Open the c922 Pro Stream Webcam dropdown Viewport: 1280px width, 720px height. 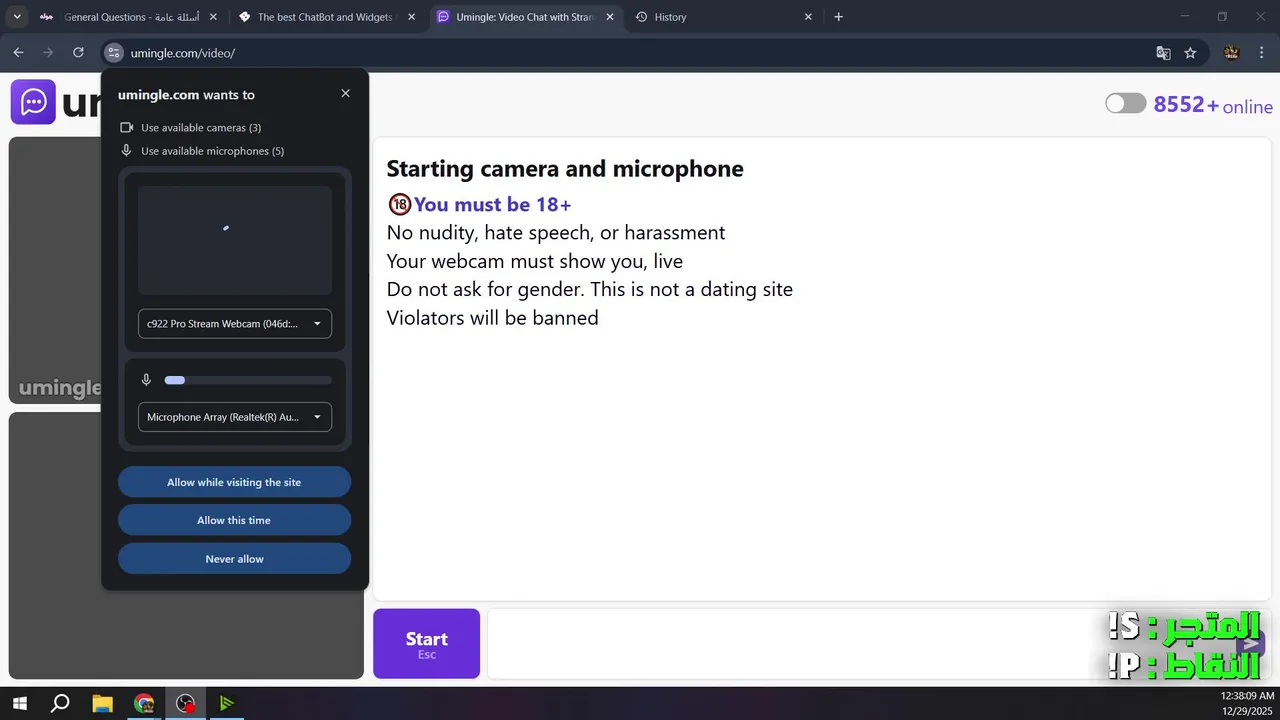click(x=235, y=324)
